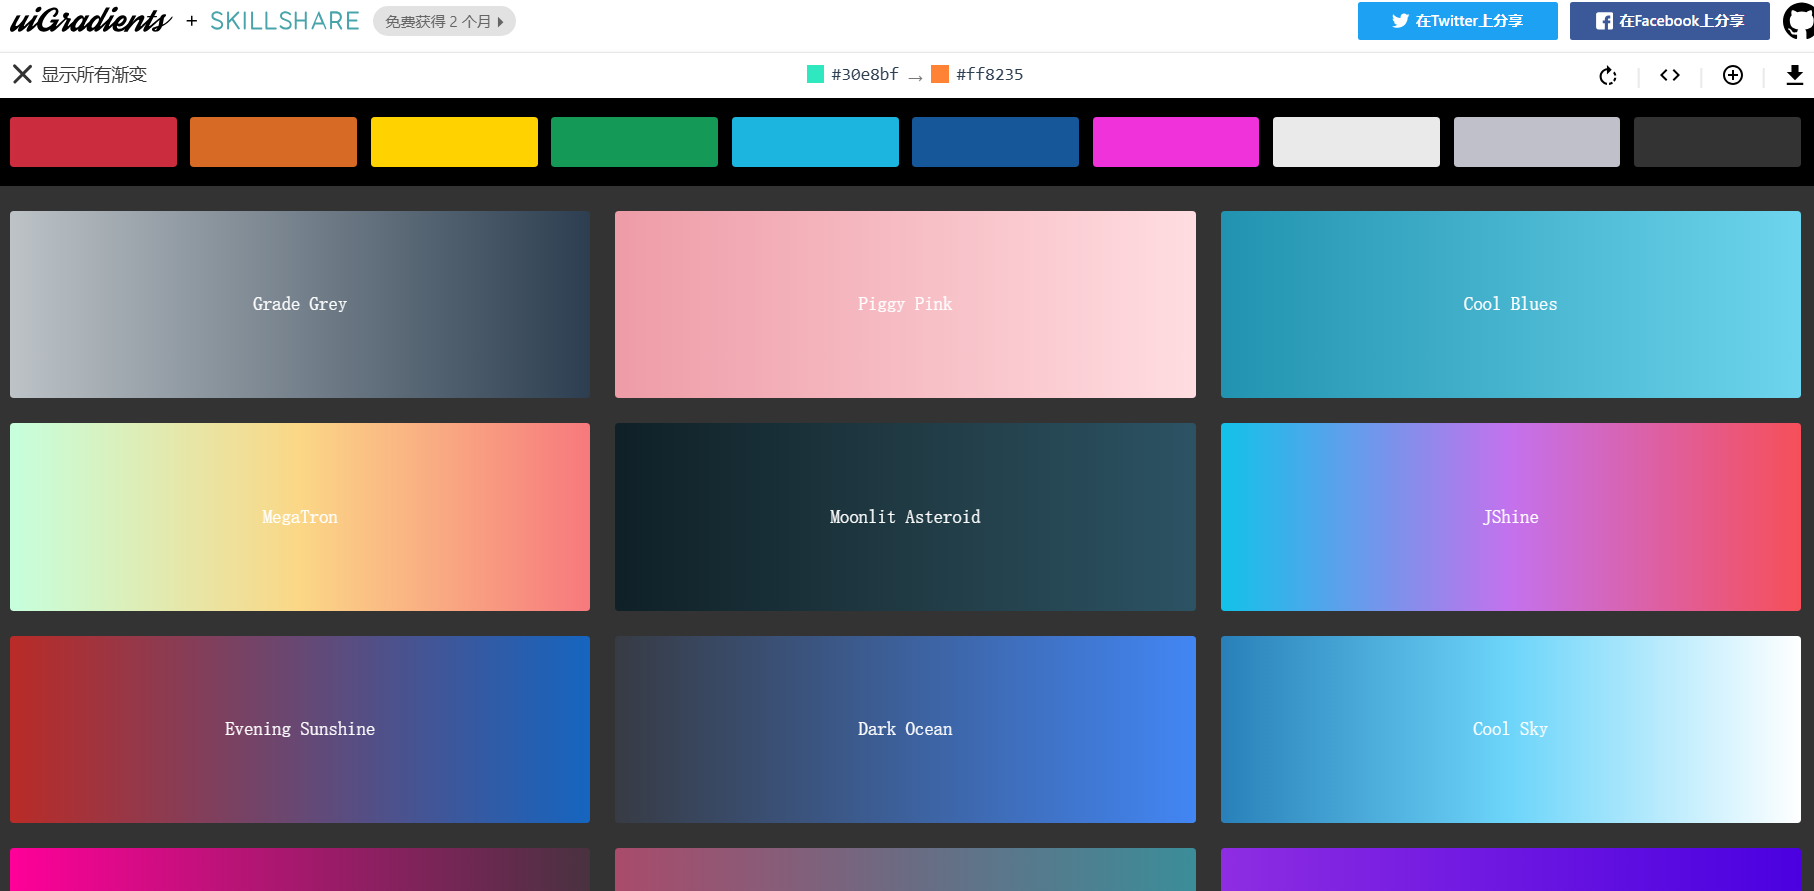1814x891 pixels.
Task: Open the purple gradient card at bottom
Action: click(1511, 870)
